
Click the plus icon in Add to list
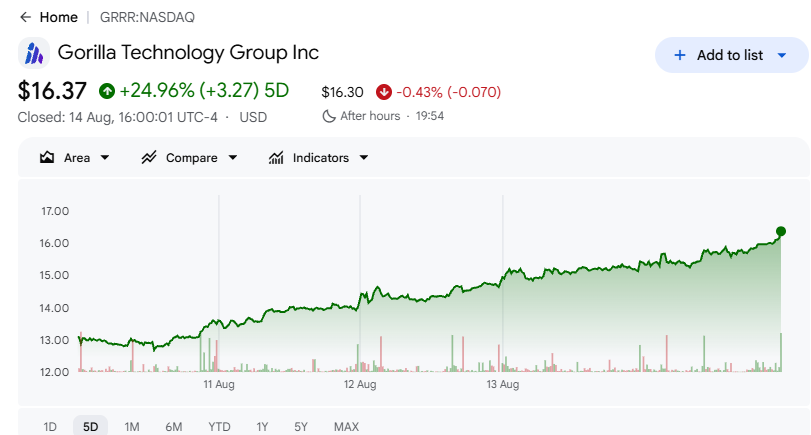680,55
